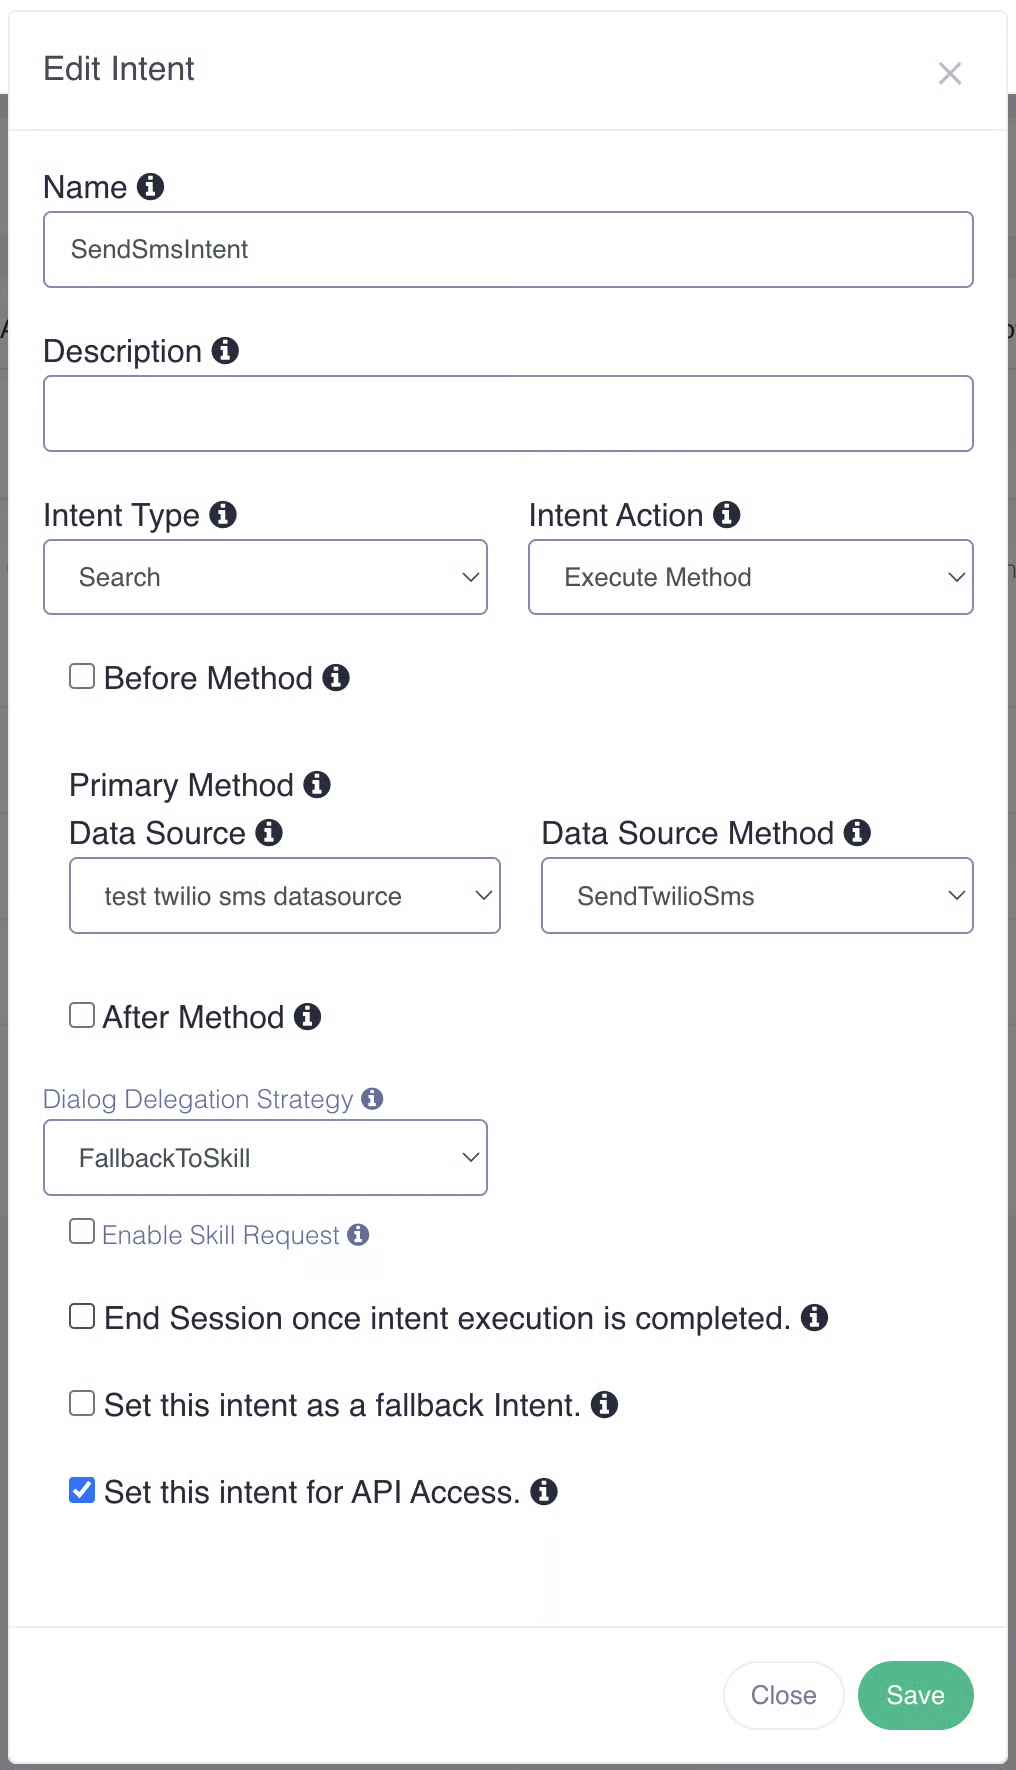Tick the End Session checkbox
The image size is (1016, 1770).
click(82, 1317)
